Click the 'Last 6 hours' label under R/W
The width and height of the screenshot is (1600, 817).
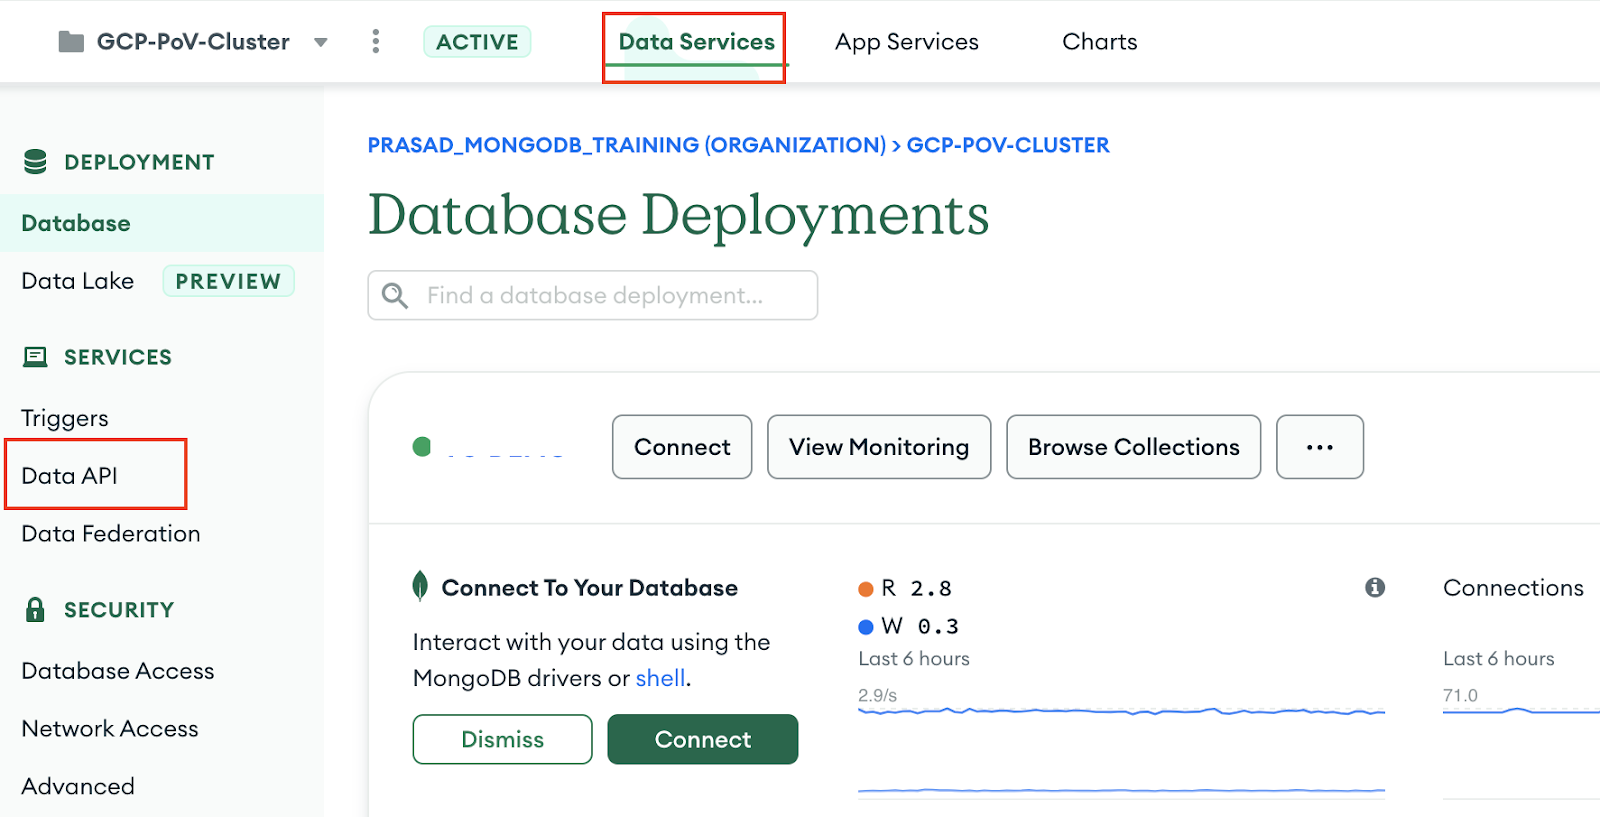pos(914,659)
